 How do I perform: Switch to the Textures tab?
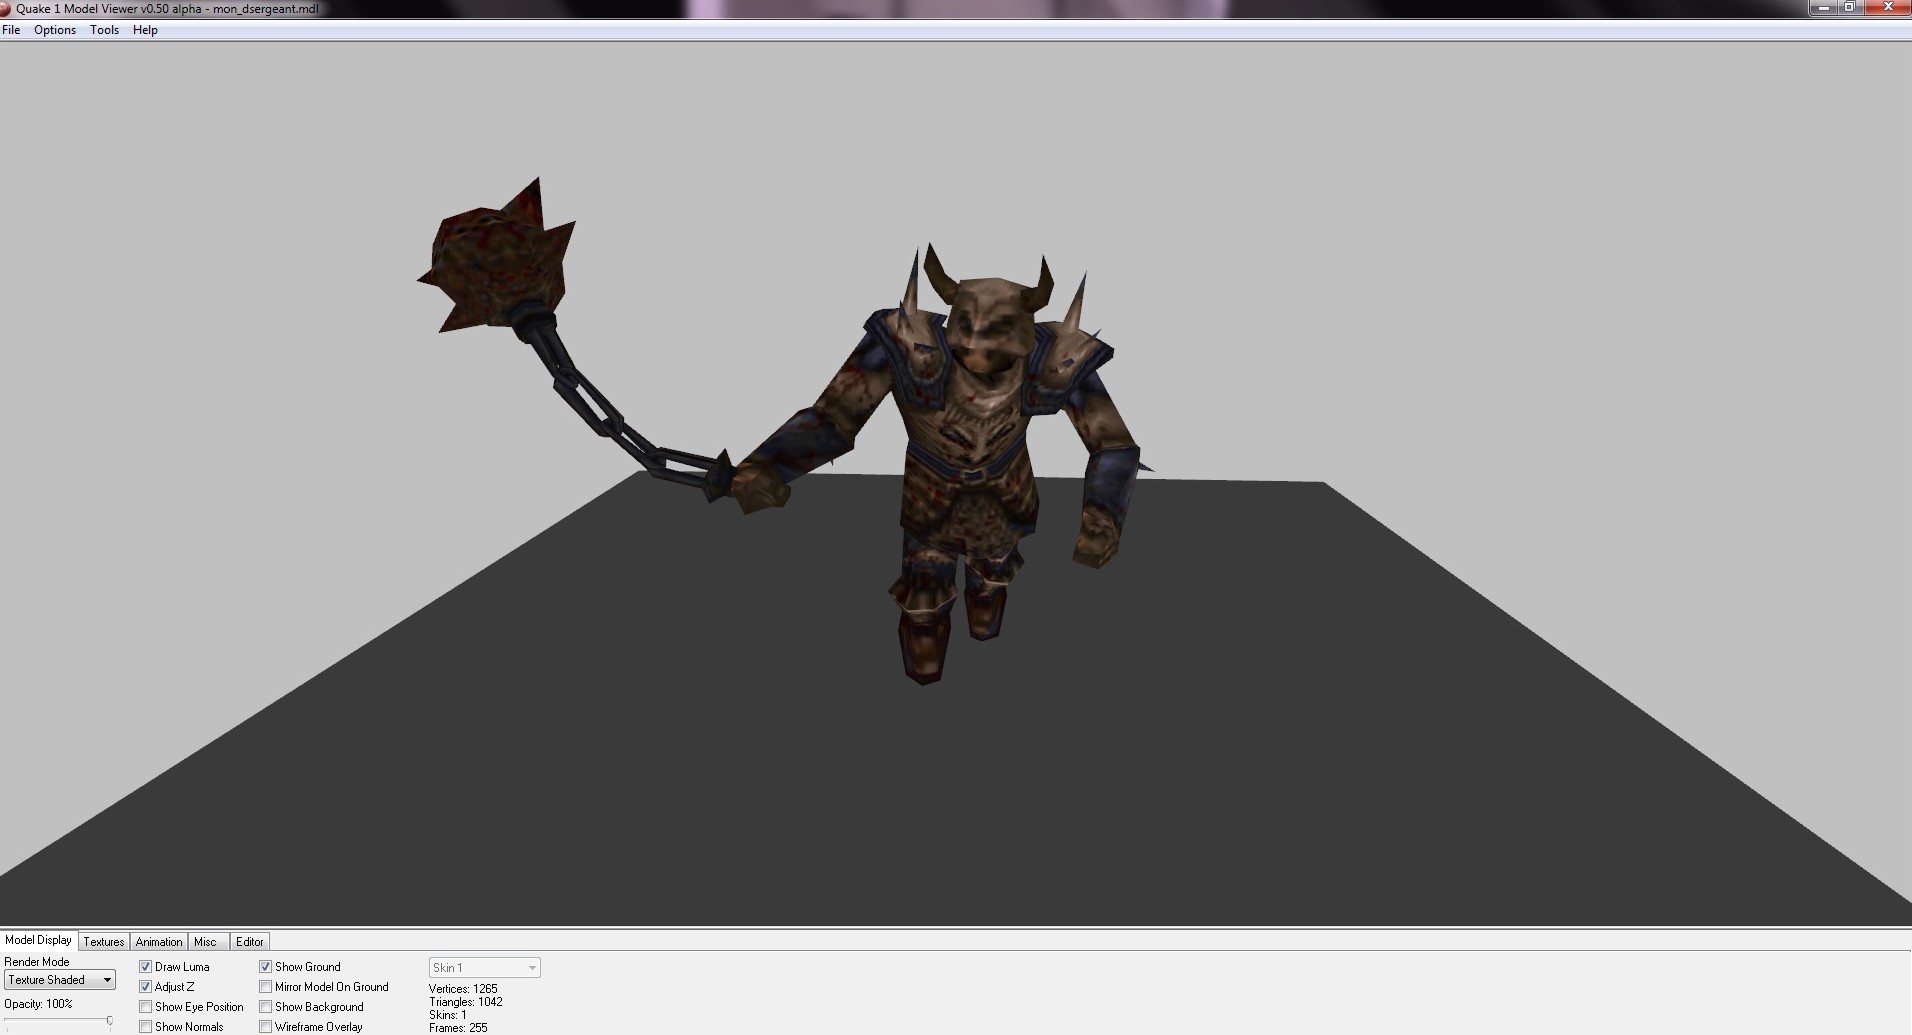[104, 942]
